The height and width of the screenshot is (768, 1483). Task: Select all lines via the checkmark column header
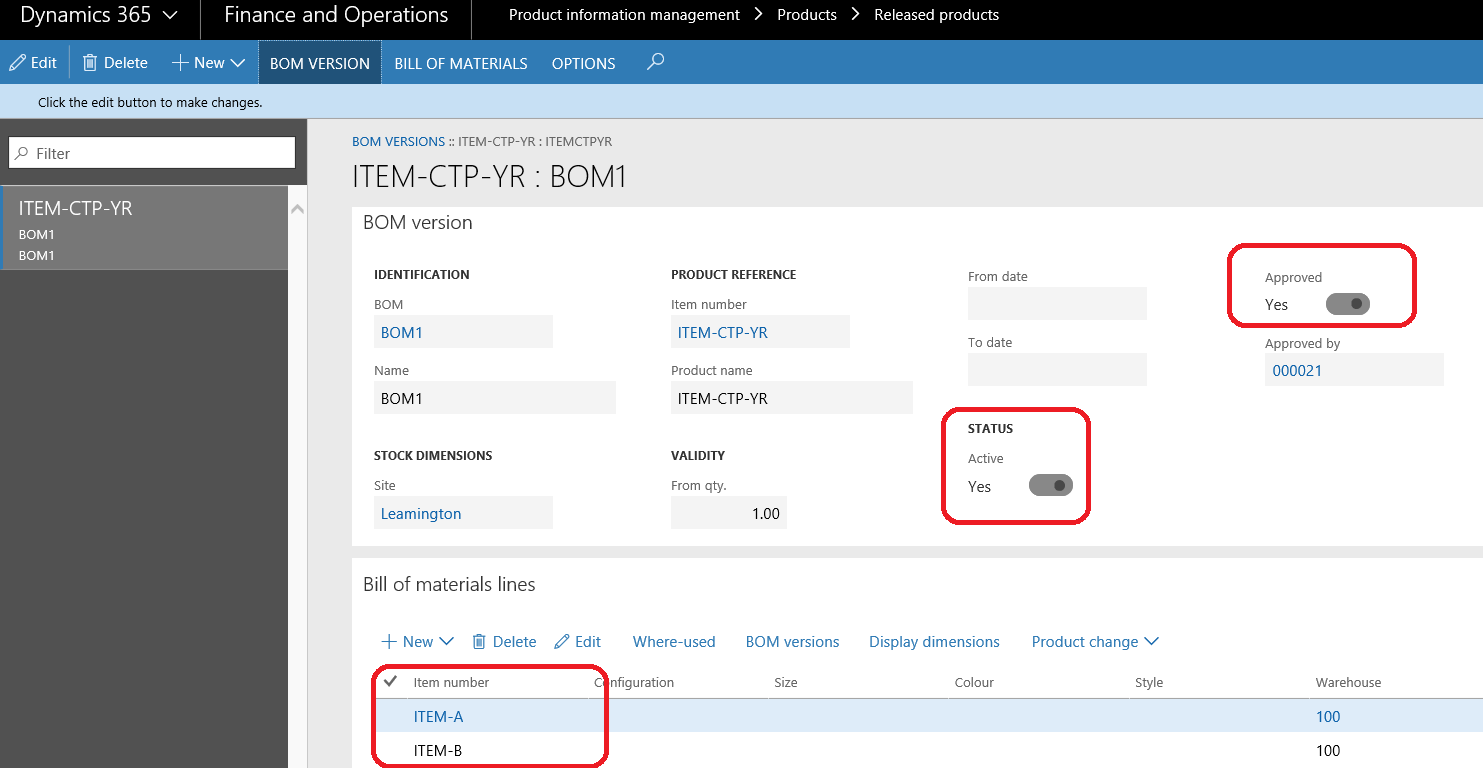[x=389, y=681]
